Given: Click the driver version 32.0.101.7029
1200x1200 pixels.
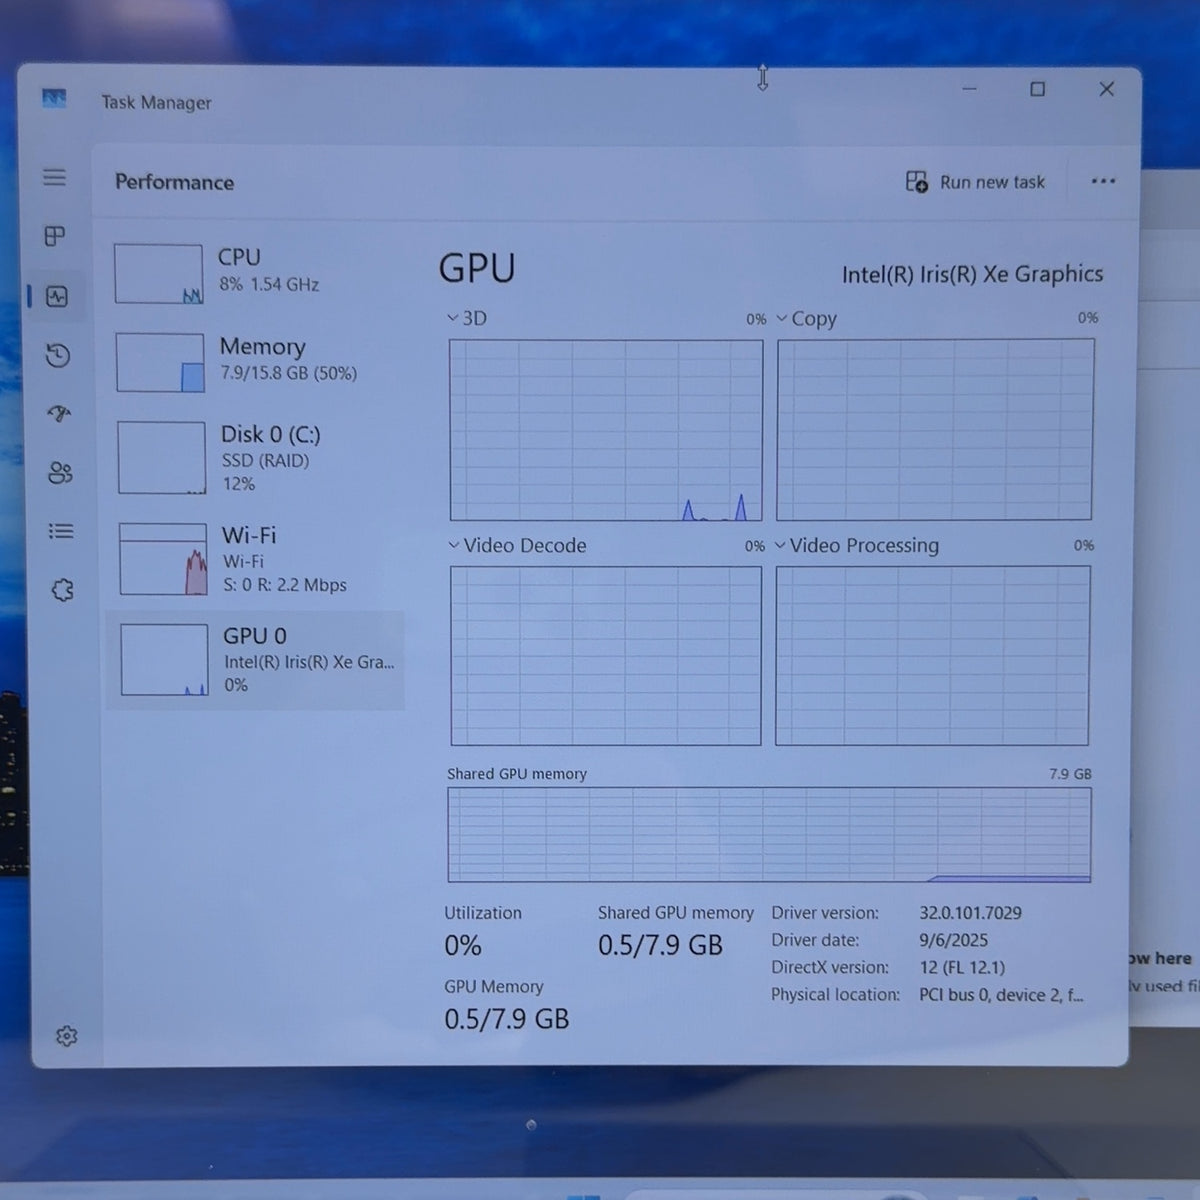Looking at the screenshot, I should coord(970,913).
